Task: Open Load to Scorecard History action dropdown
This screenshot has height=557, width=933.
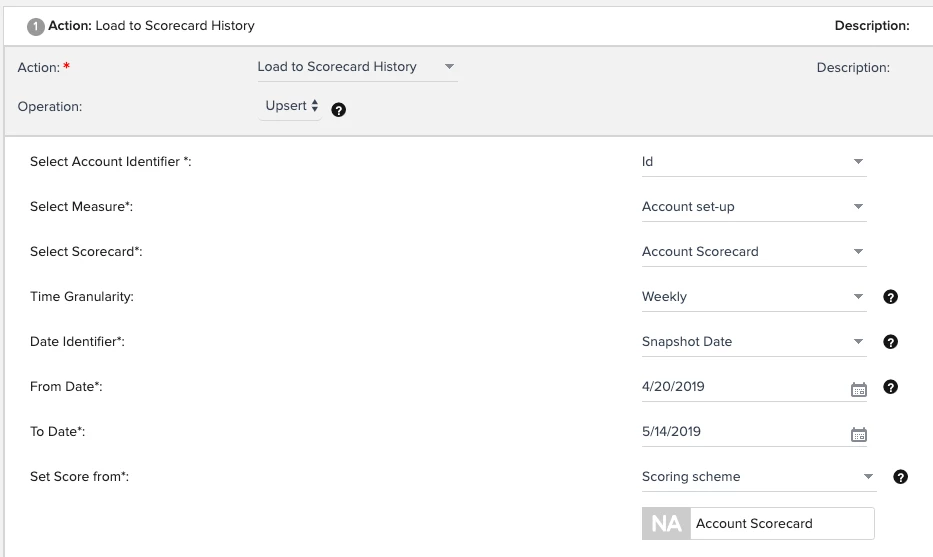Action: point(357,67)
